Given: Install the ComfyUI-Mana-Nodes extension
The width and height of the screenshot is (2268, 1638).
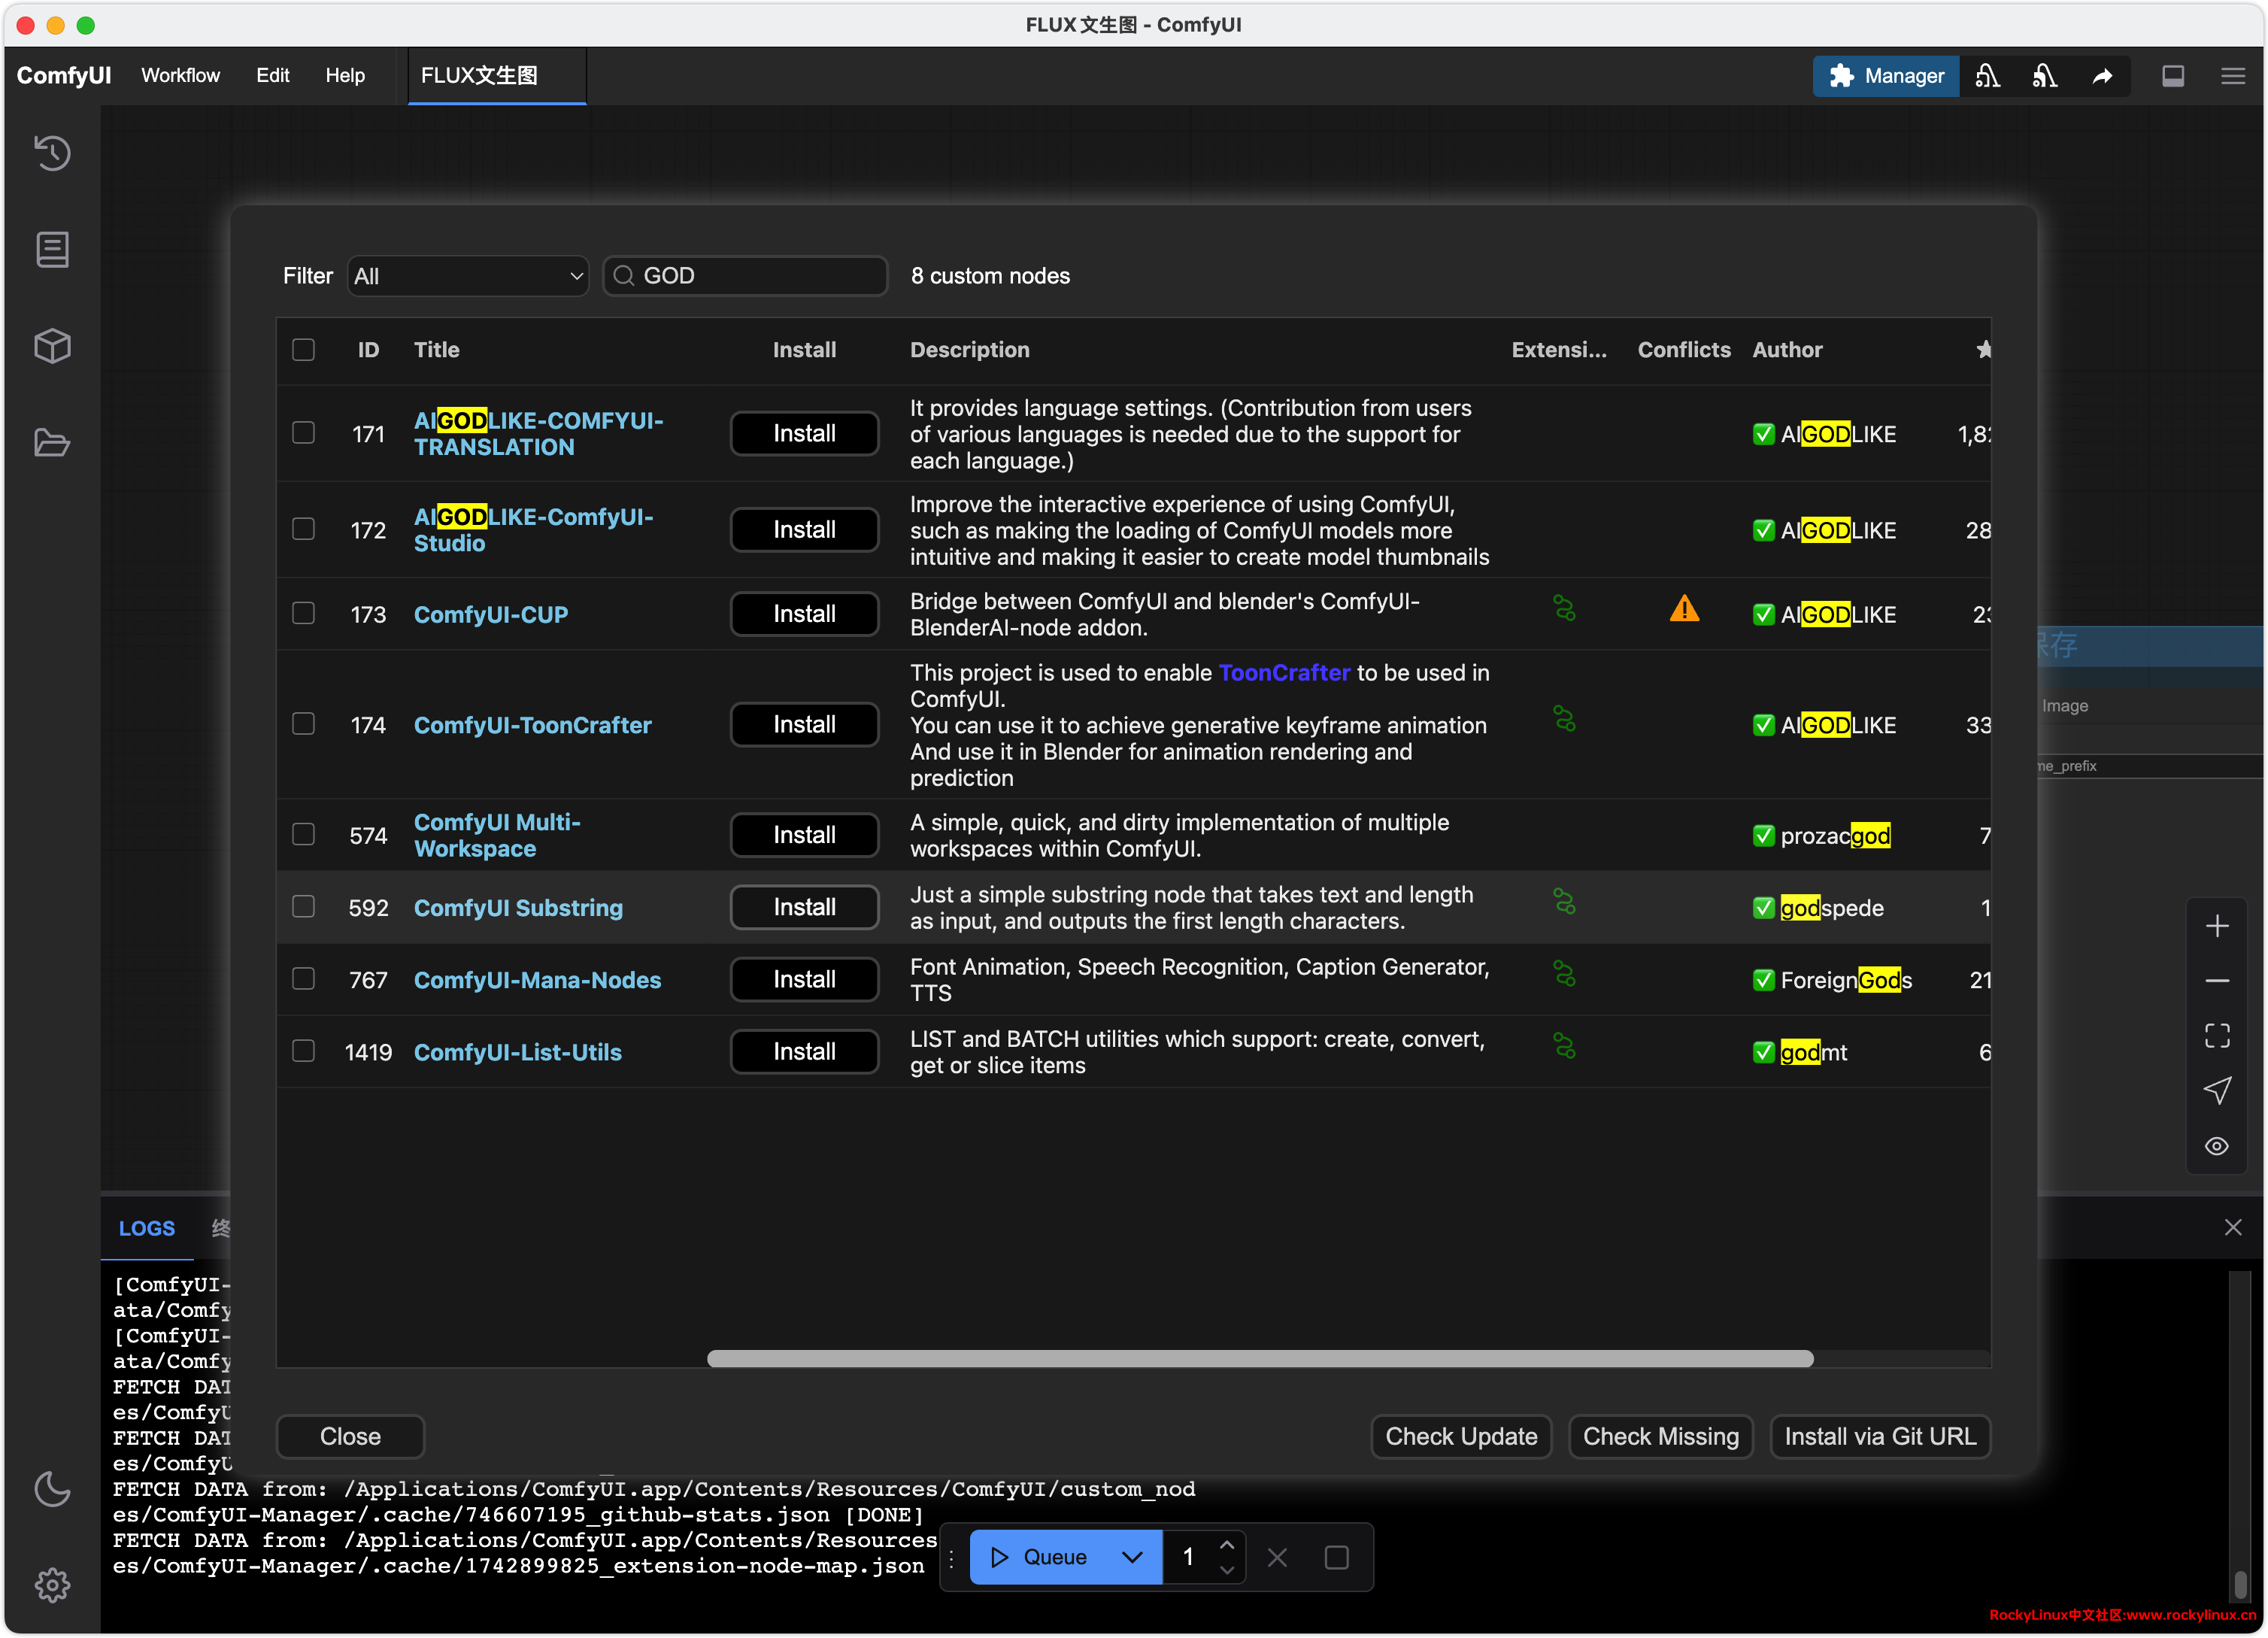Looking at the screenshot, I should 804,980.
